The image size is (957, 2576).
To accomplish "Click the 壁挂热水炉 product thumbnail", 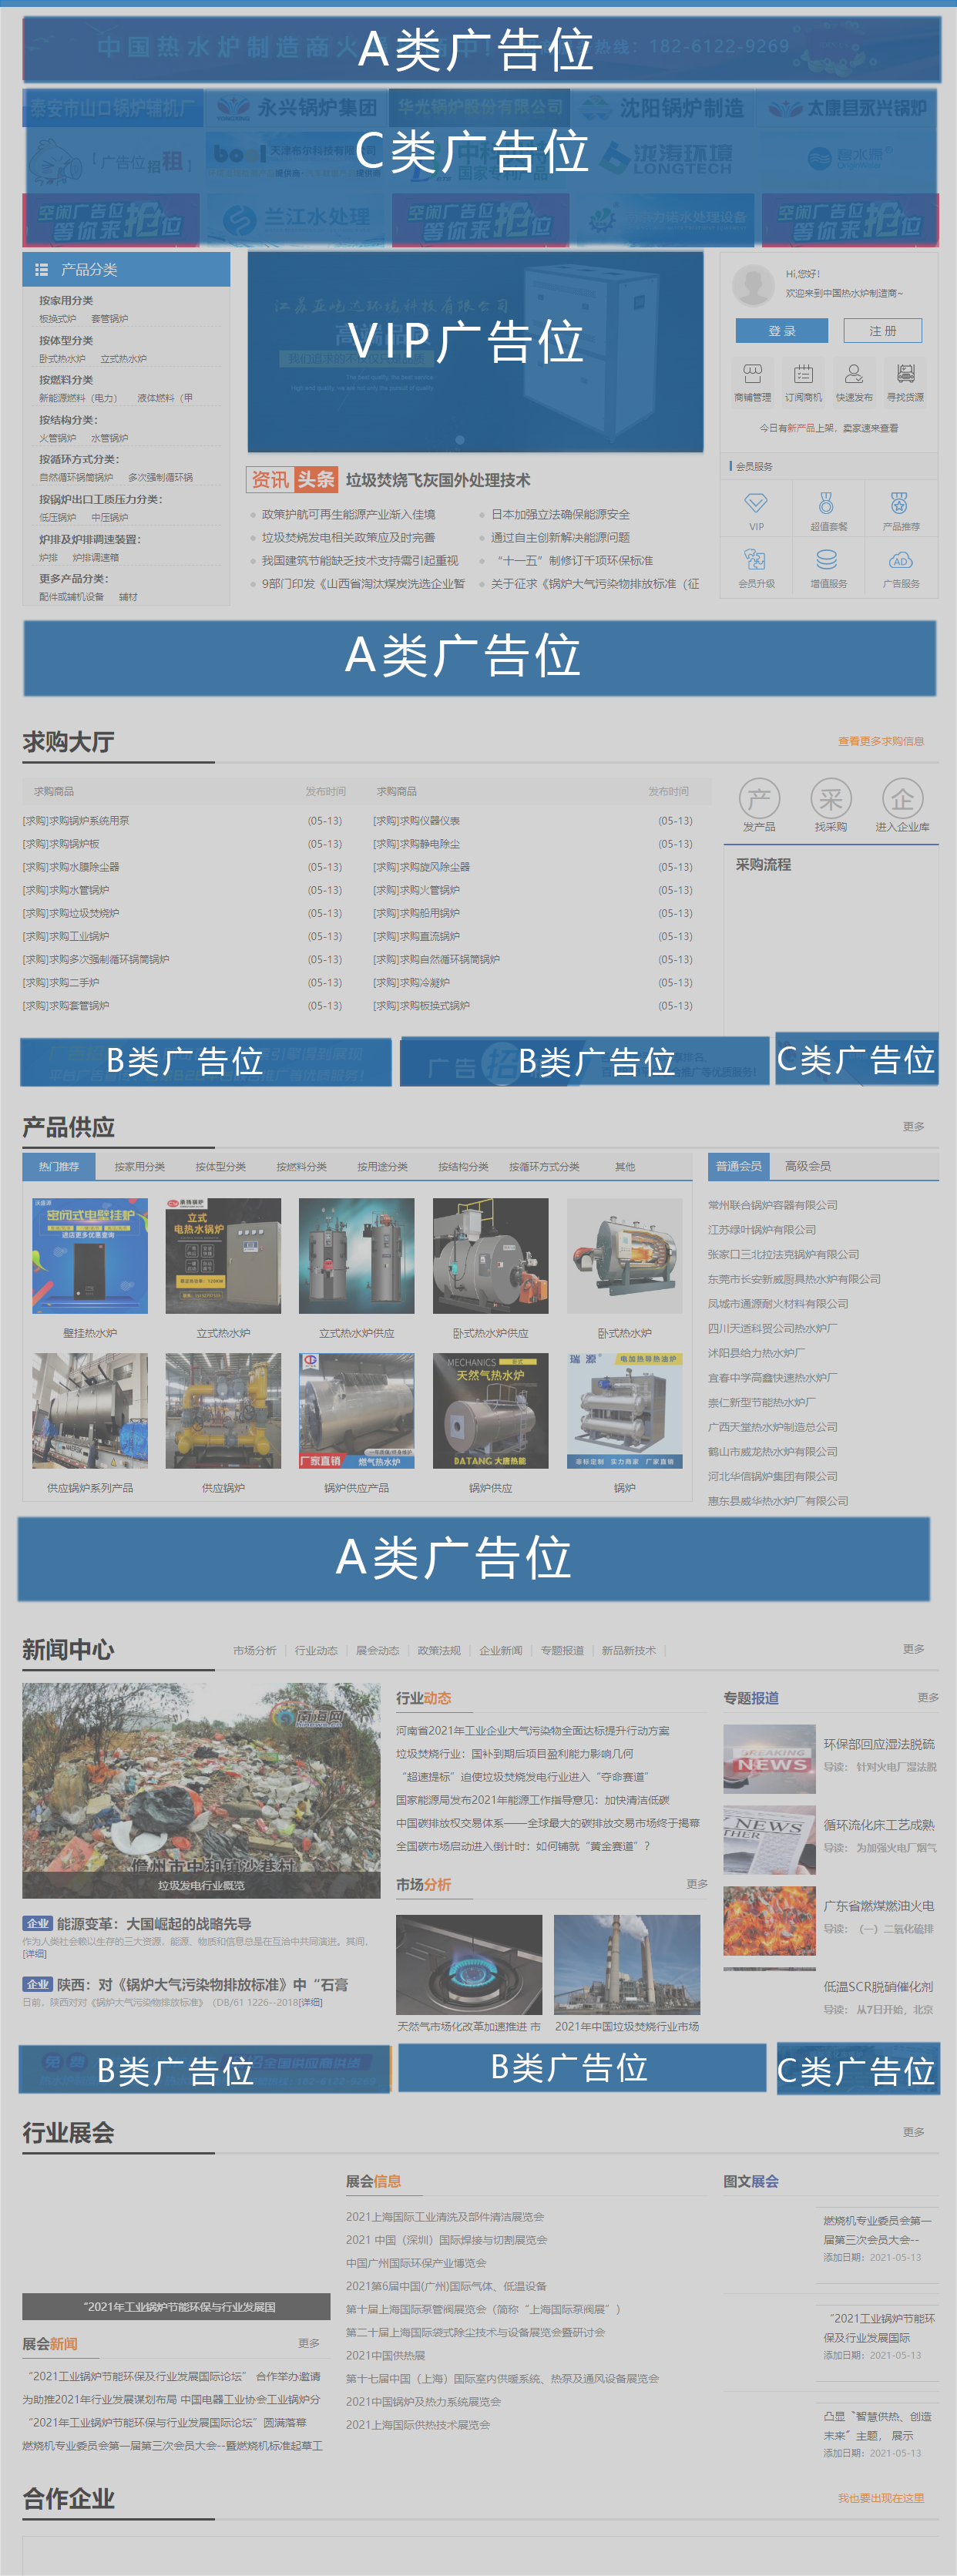I will [90, 1256].
